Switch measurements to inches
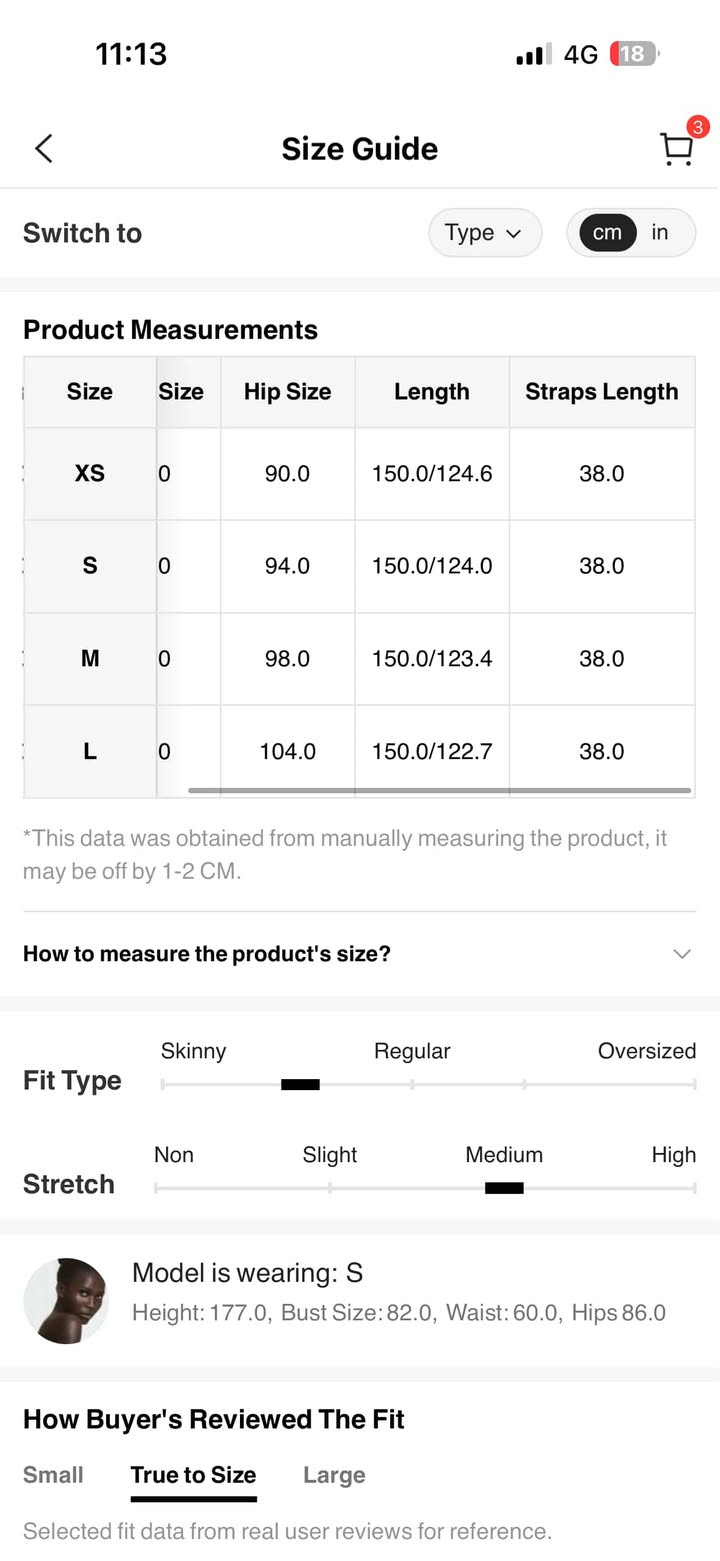This screenshot has height=1561, width=720. [660, 233]
